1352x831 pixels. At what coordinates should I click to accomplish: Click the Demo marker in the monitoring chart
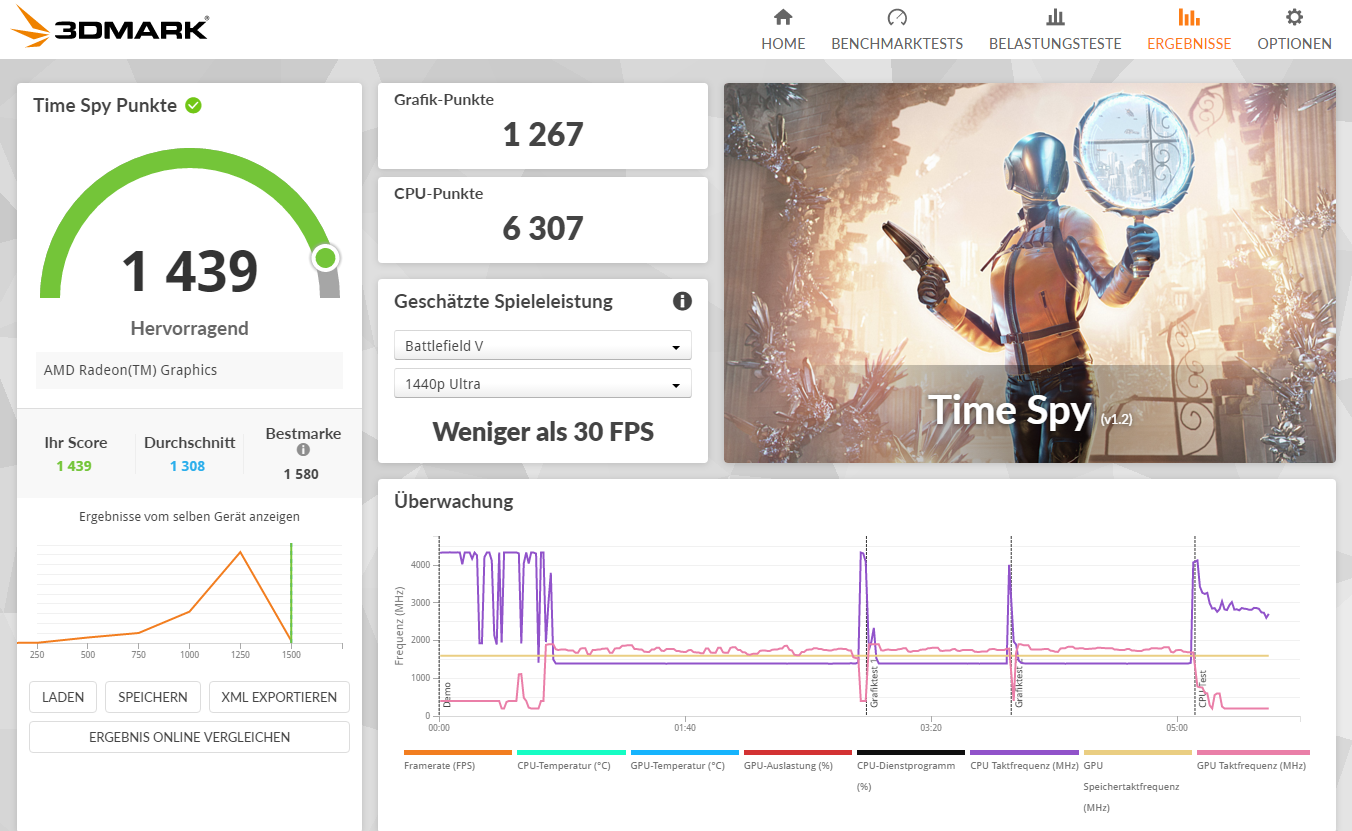pos(447,695)
